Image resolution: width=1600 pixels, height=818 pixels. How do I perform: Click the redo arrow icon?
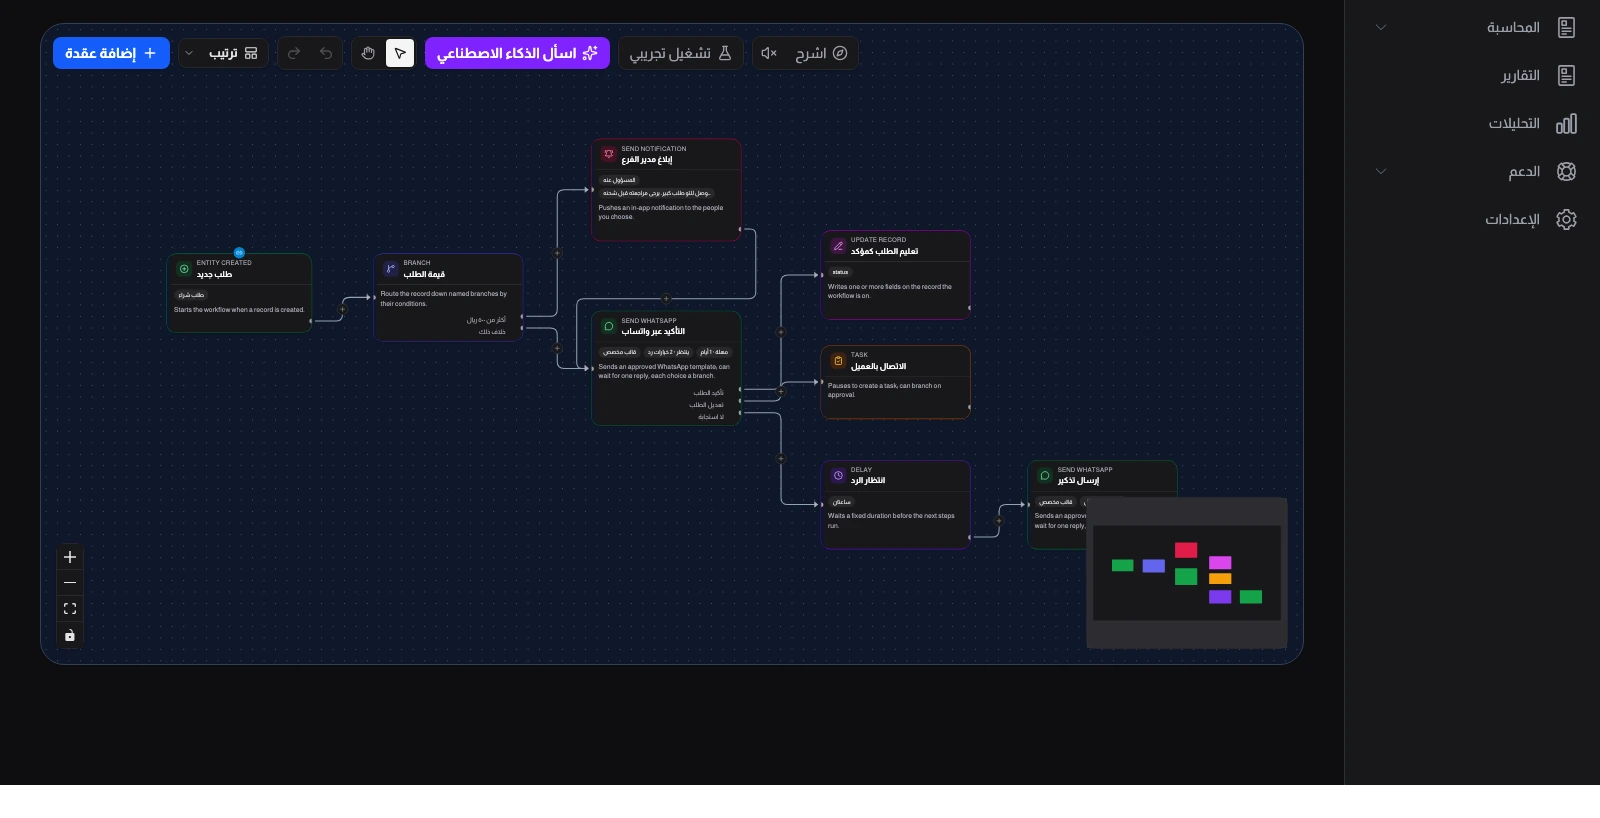(x=294, y=53)
